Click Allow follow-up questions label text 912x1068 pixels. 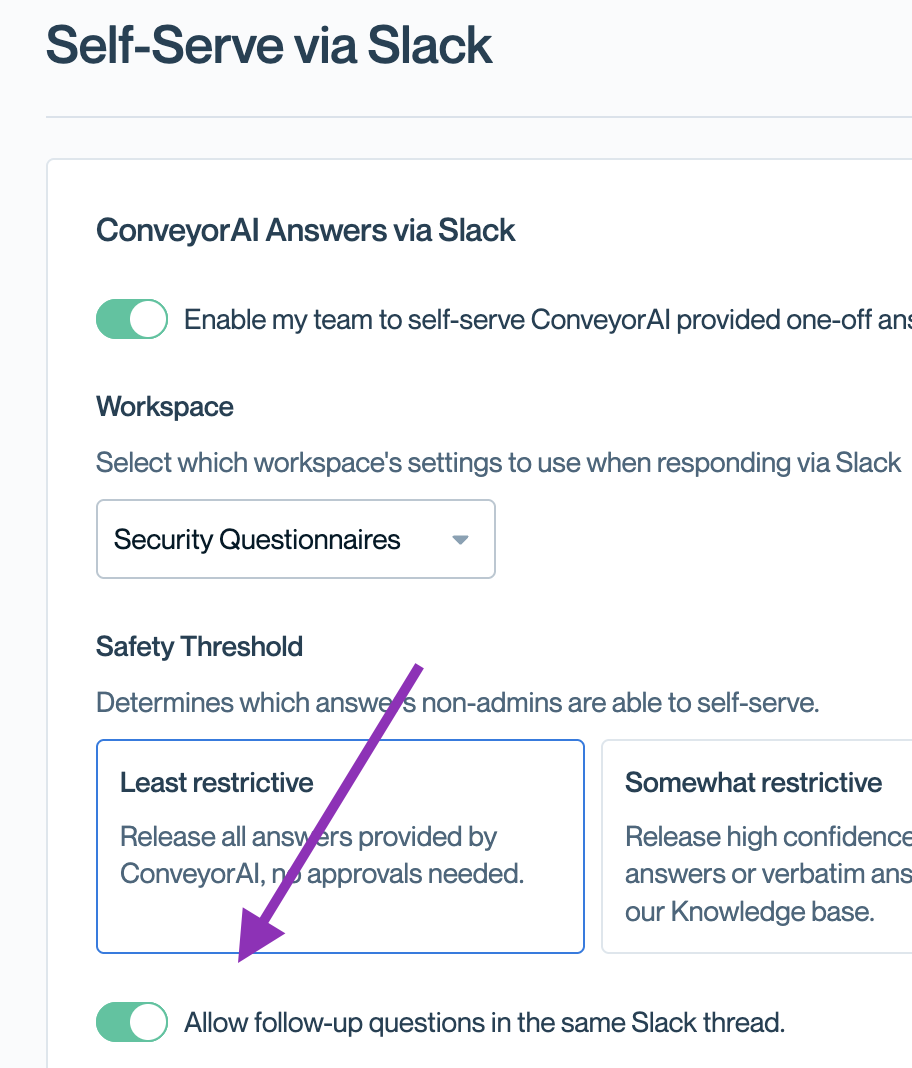(484, 1022)
